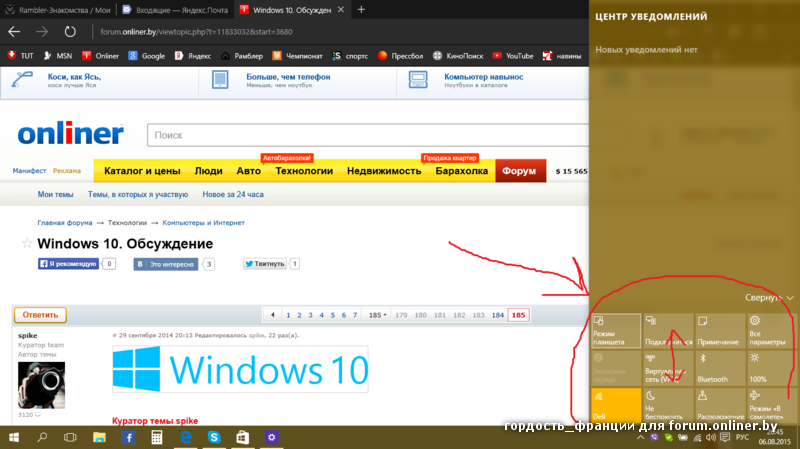
Task: Click the Ответить reply button
Action: [x=40, y=315]
